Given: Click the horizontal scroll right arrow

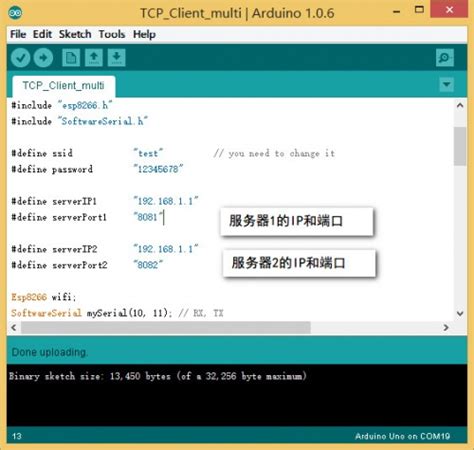Looking at the screenshot, I should point(446,328).
